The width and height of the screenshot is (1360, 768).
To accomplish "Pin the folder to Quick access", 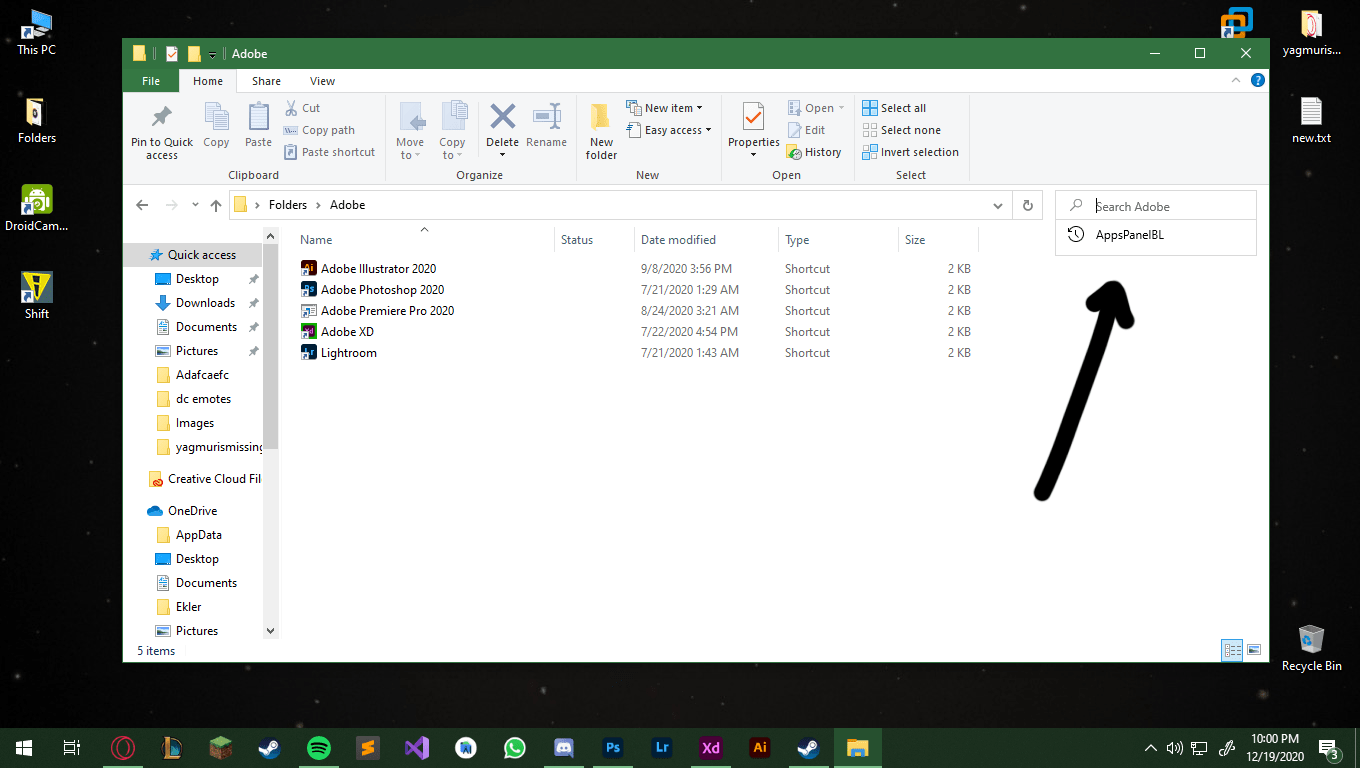I will coord(162,131).
